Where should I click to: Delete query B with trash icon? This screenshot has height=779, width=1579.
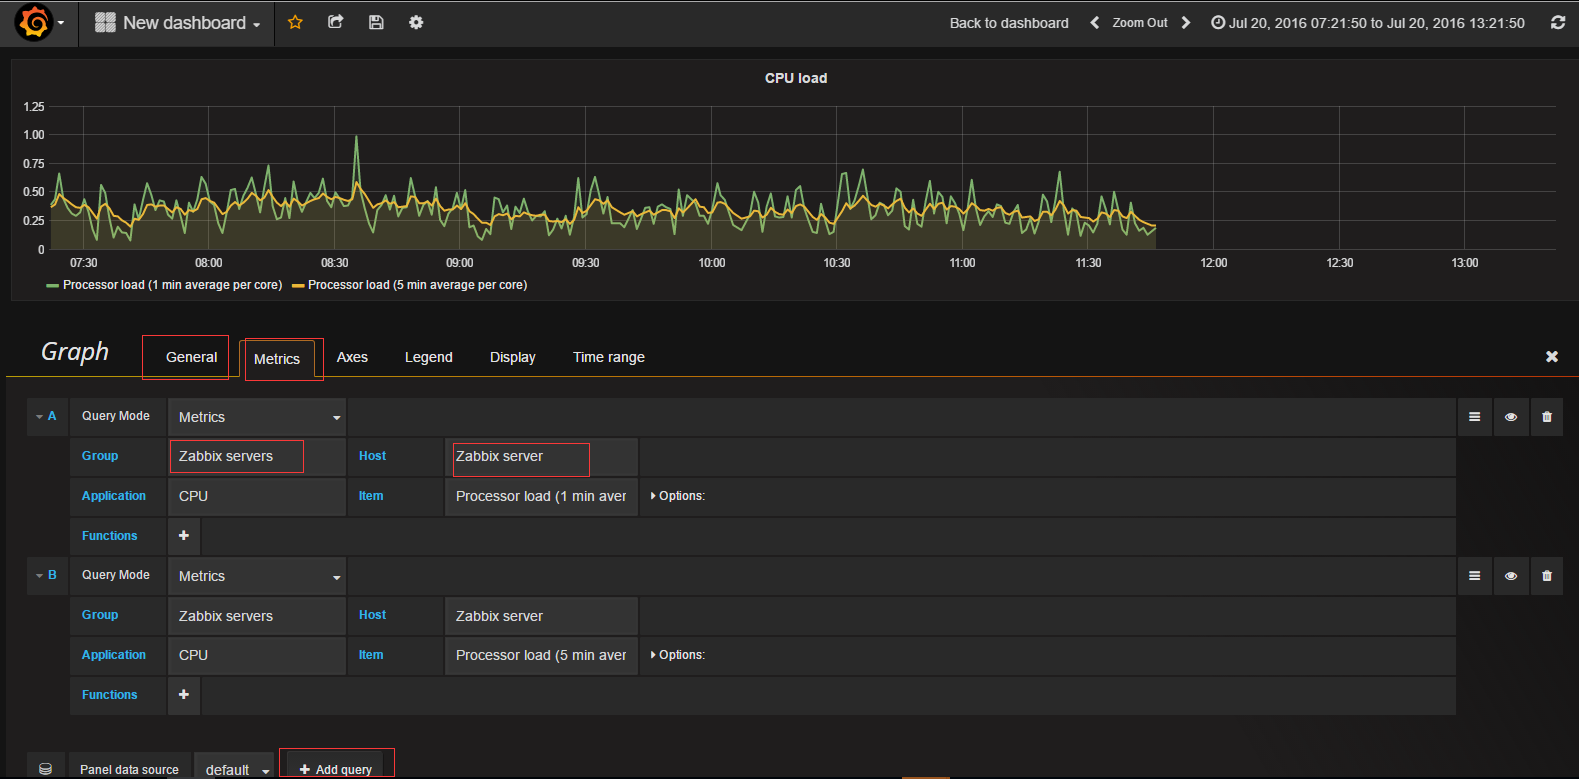[1547, 576]
